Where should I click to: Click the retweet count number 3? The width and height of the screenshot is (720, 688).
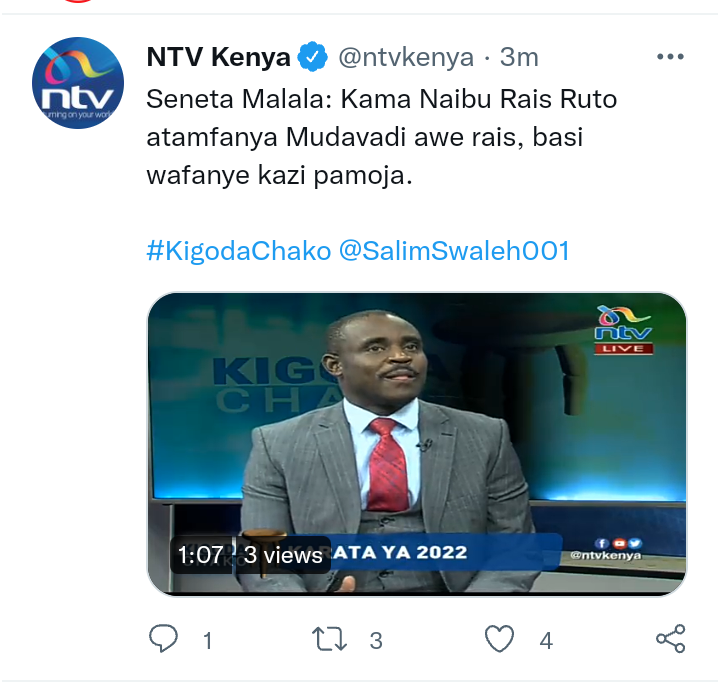click(376, 641)
